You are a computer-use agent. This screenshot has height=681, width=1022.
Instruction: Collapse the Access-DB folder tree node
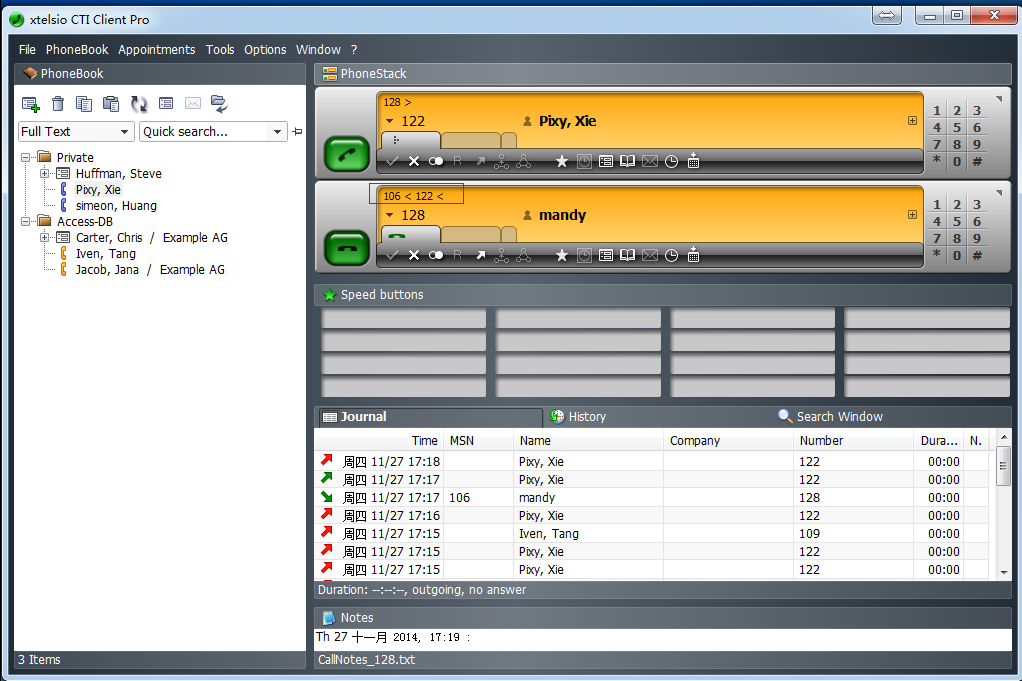tap(26, 222)
